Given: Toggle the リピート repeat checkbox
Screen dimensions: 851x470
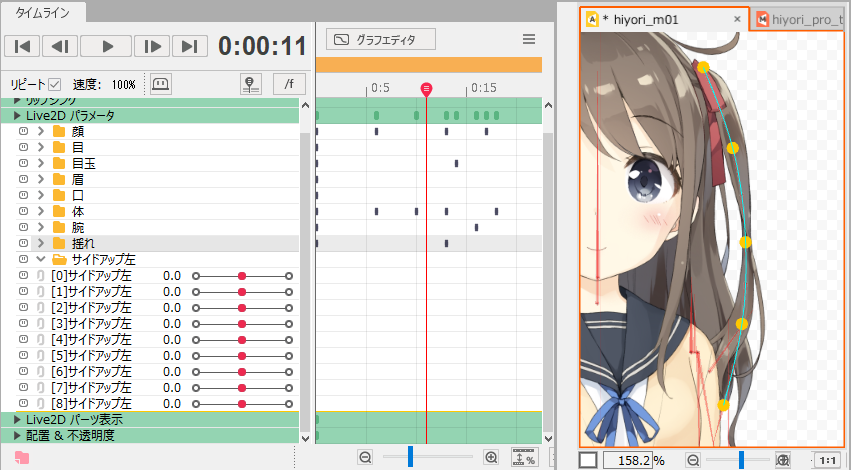Looking at the screenshot, I should tap(55, 85).
